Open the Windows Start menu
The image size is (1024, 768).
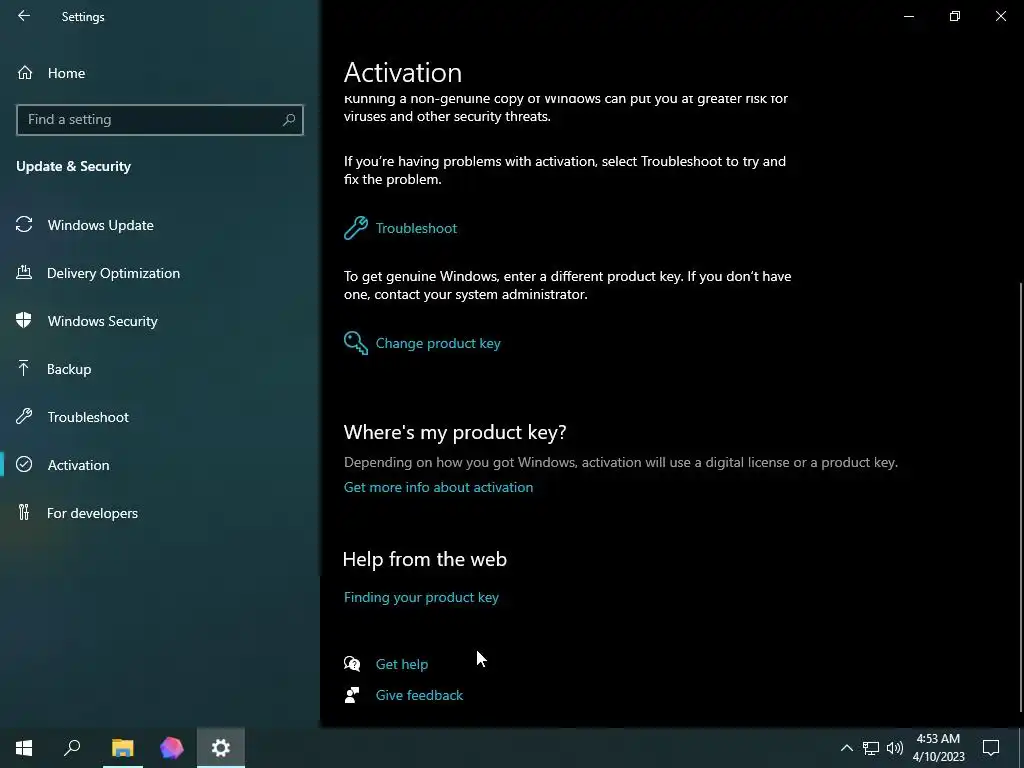pos(24,748)
